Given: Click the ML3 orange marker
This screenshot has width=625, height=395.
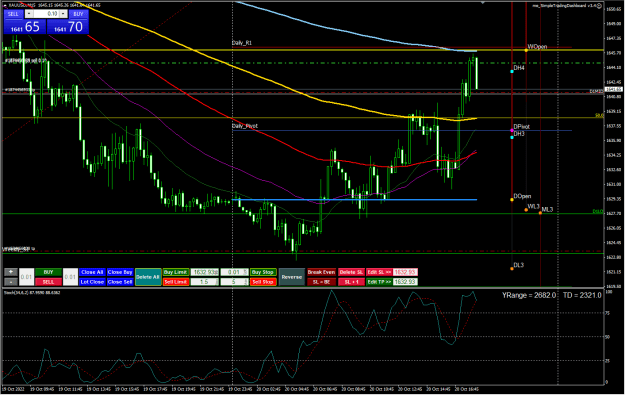Looking at the screenshot, I should point(540,213).
